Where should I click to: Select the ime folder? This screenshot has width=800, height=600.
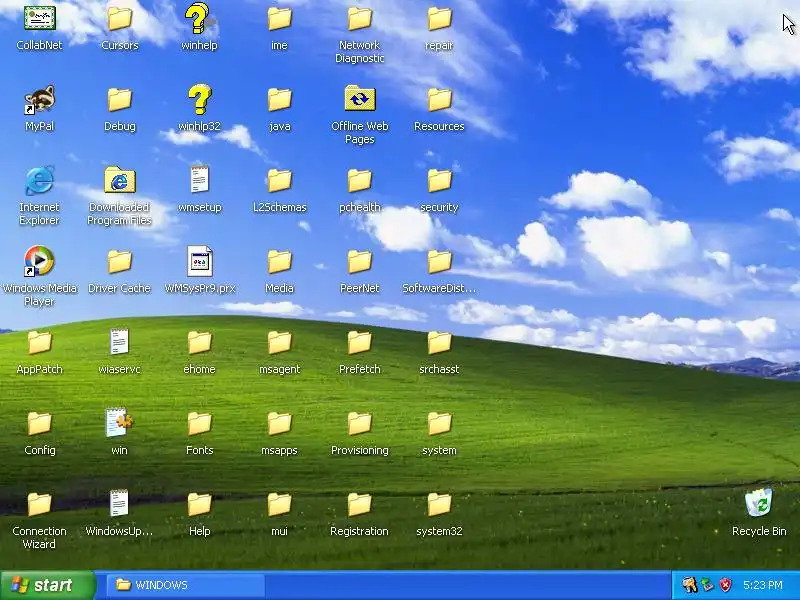tap(280, 19)
